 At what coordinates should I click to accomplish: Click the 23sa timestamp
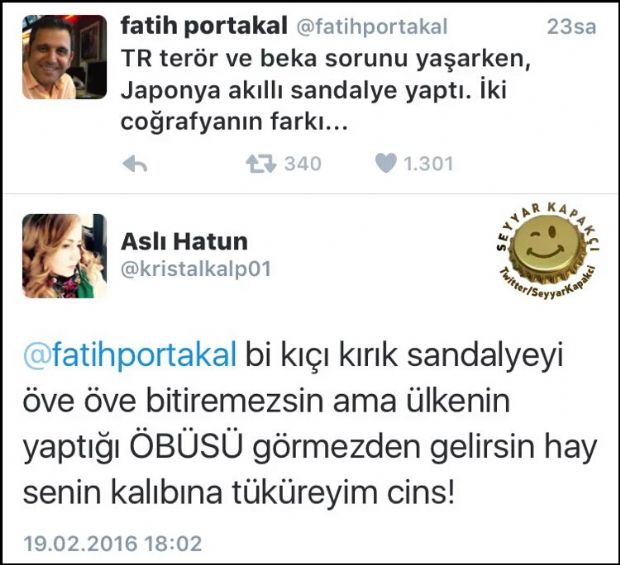pos(571,27)
